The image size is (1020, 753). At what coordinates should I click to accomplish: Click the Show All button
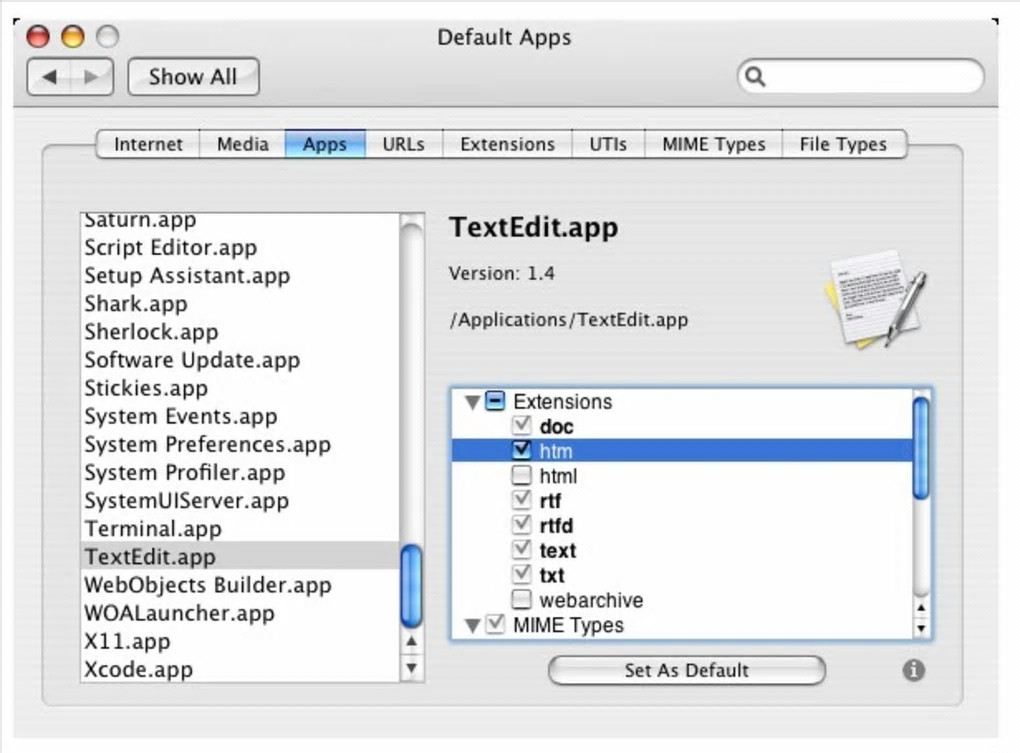pos(193,77)
